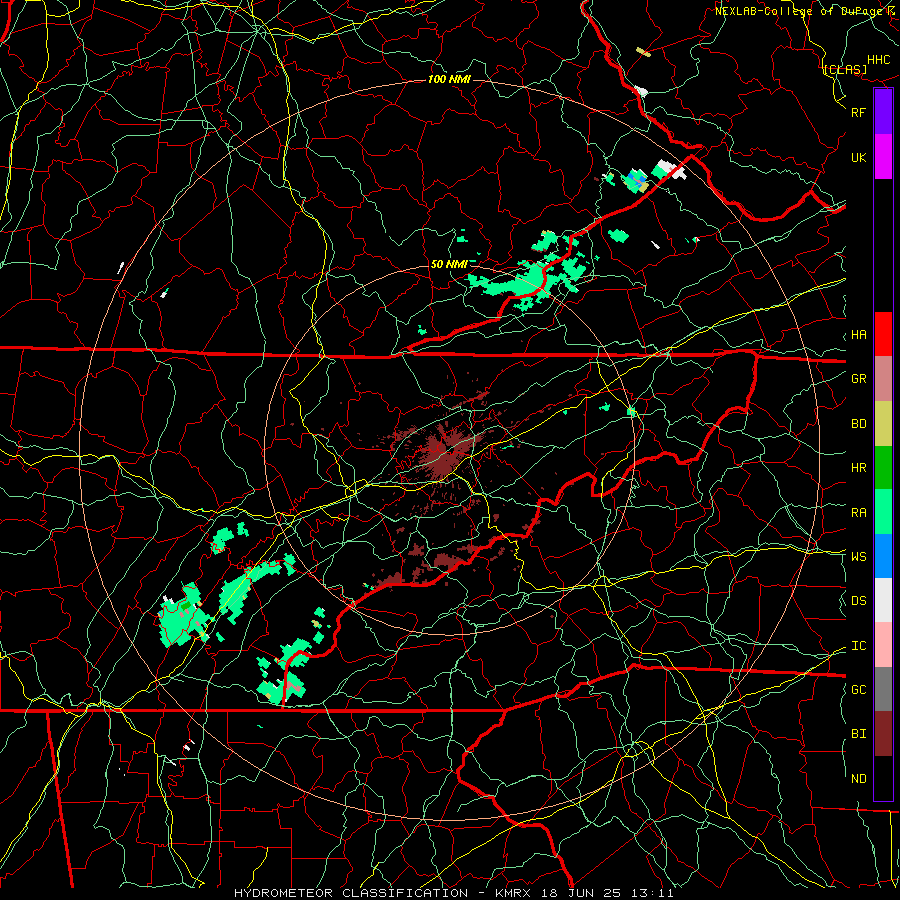Viewport: 900px width, 900px height.
Task: Select the IC light pink legend swatch
Action: pos(883,645)
